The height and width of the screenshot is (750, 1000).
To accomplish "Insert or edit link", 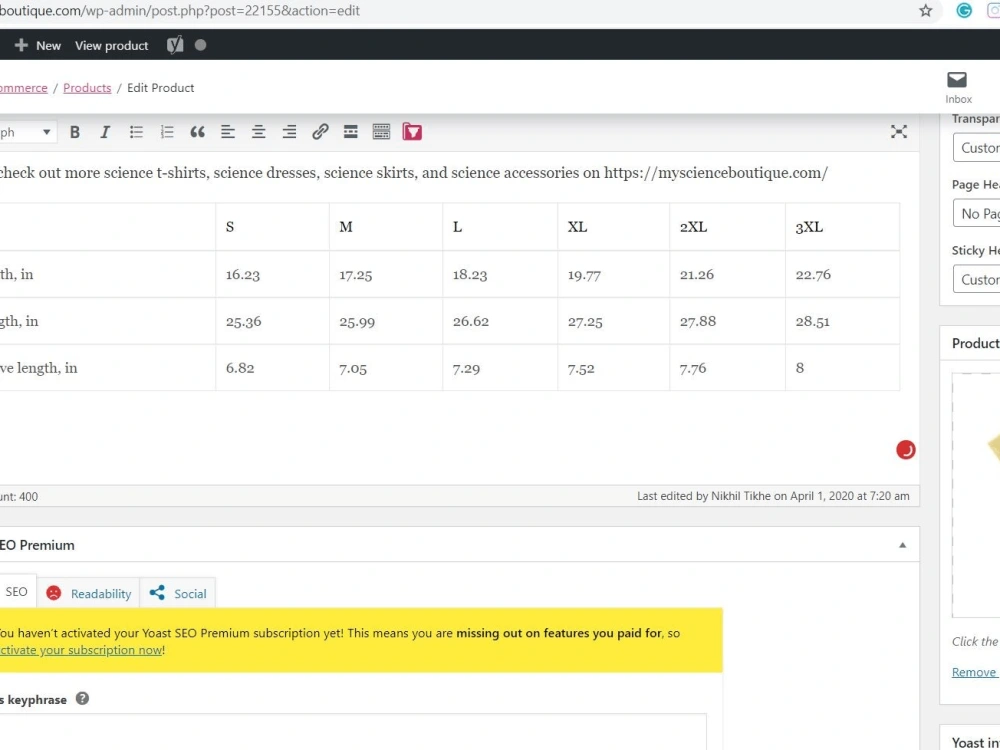I will tap(320, 132).
